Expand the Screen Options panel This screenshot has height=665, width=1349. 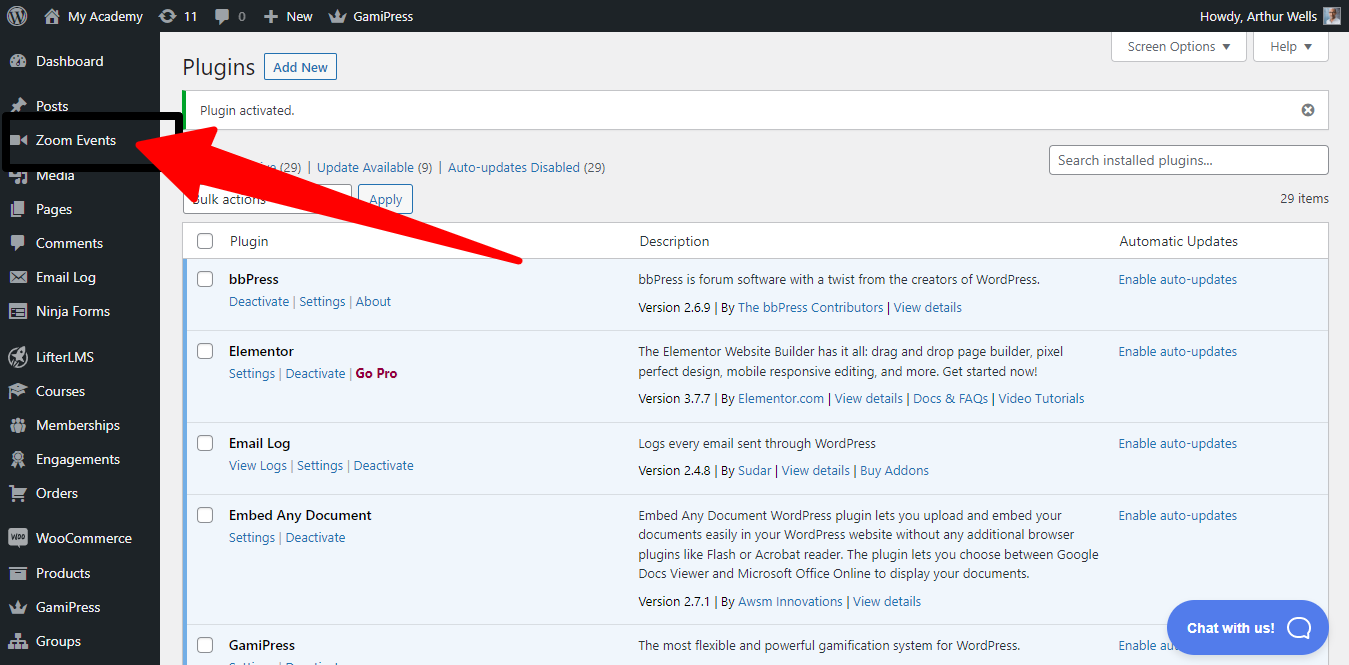[1178, 46]
